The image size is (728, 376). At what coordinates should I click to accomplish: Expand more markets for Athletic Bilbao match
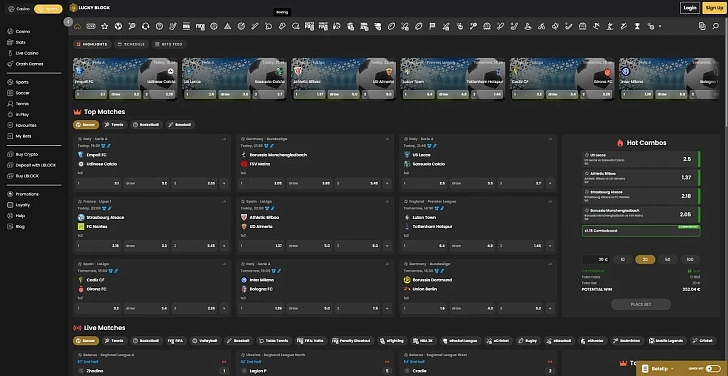click(387, 246)
